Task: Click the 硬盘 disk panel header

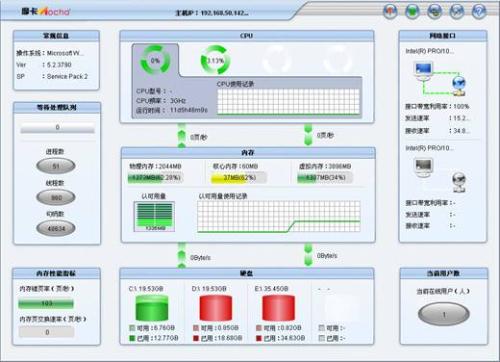Action: (x=247, y=273)
